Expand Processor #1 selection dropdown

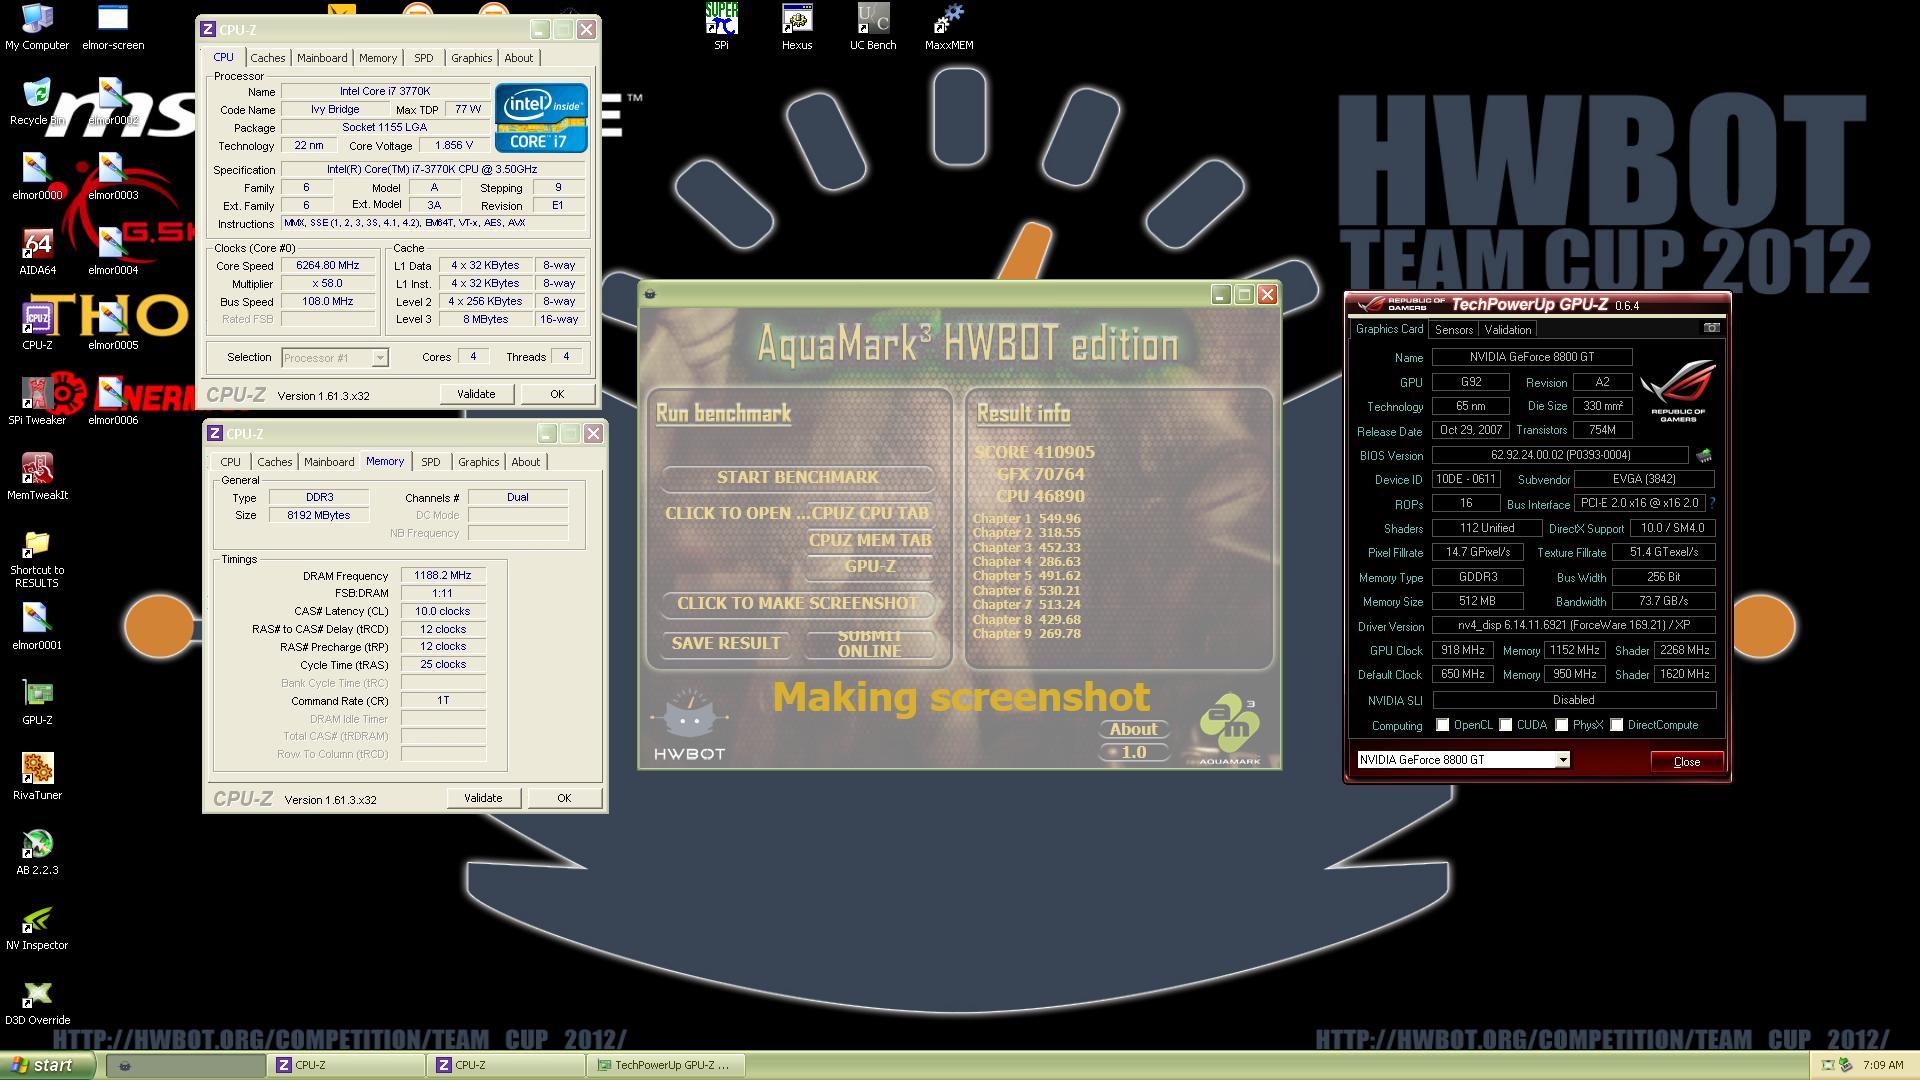[379, 357]
